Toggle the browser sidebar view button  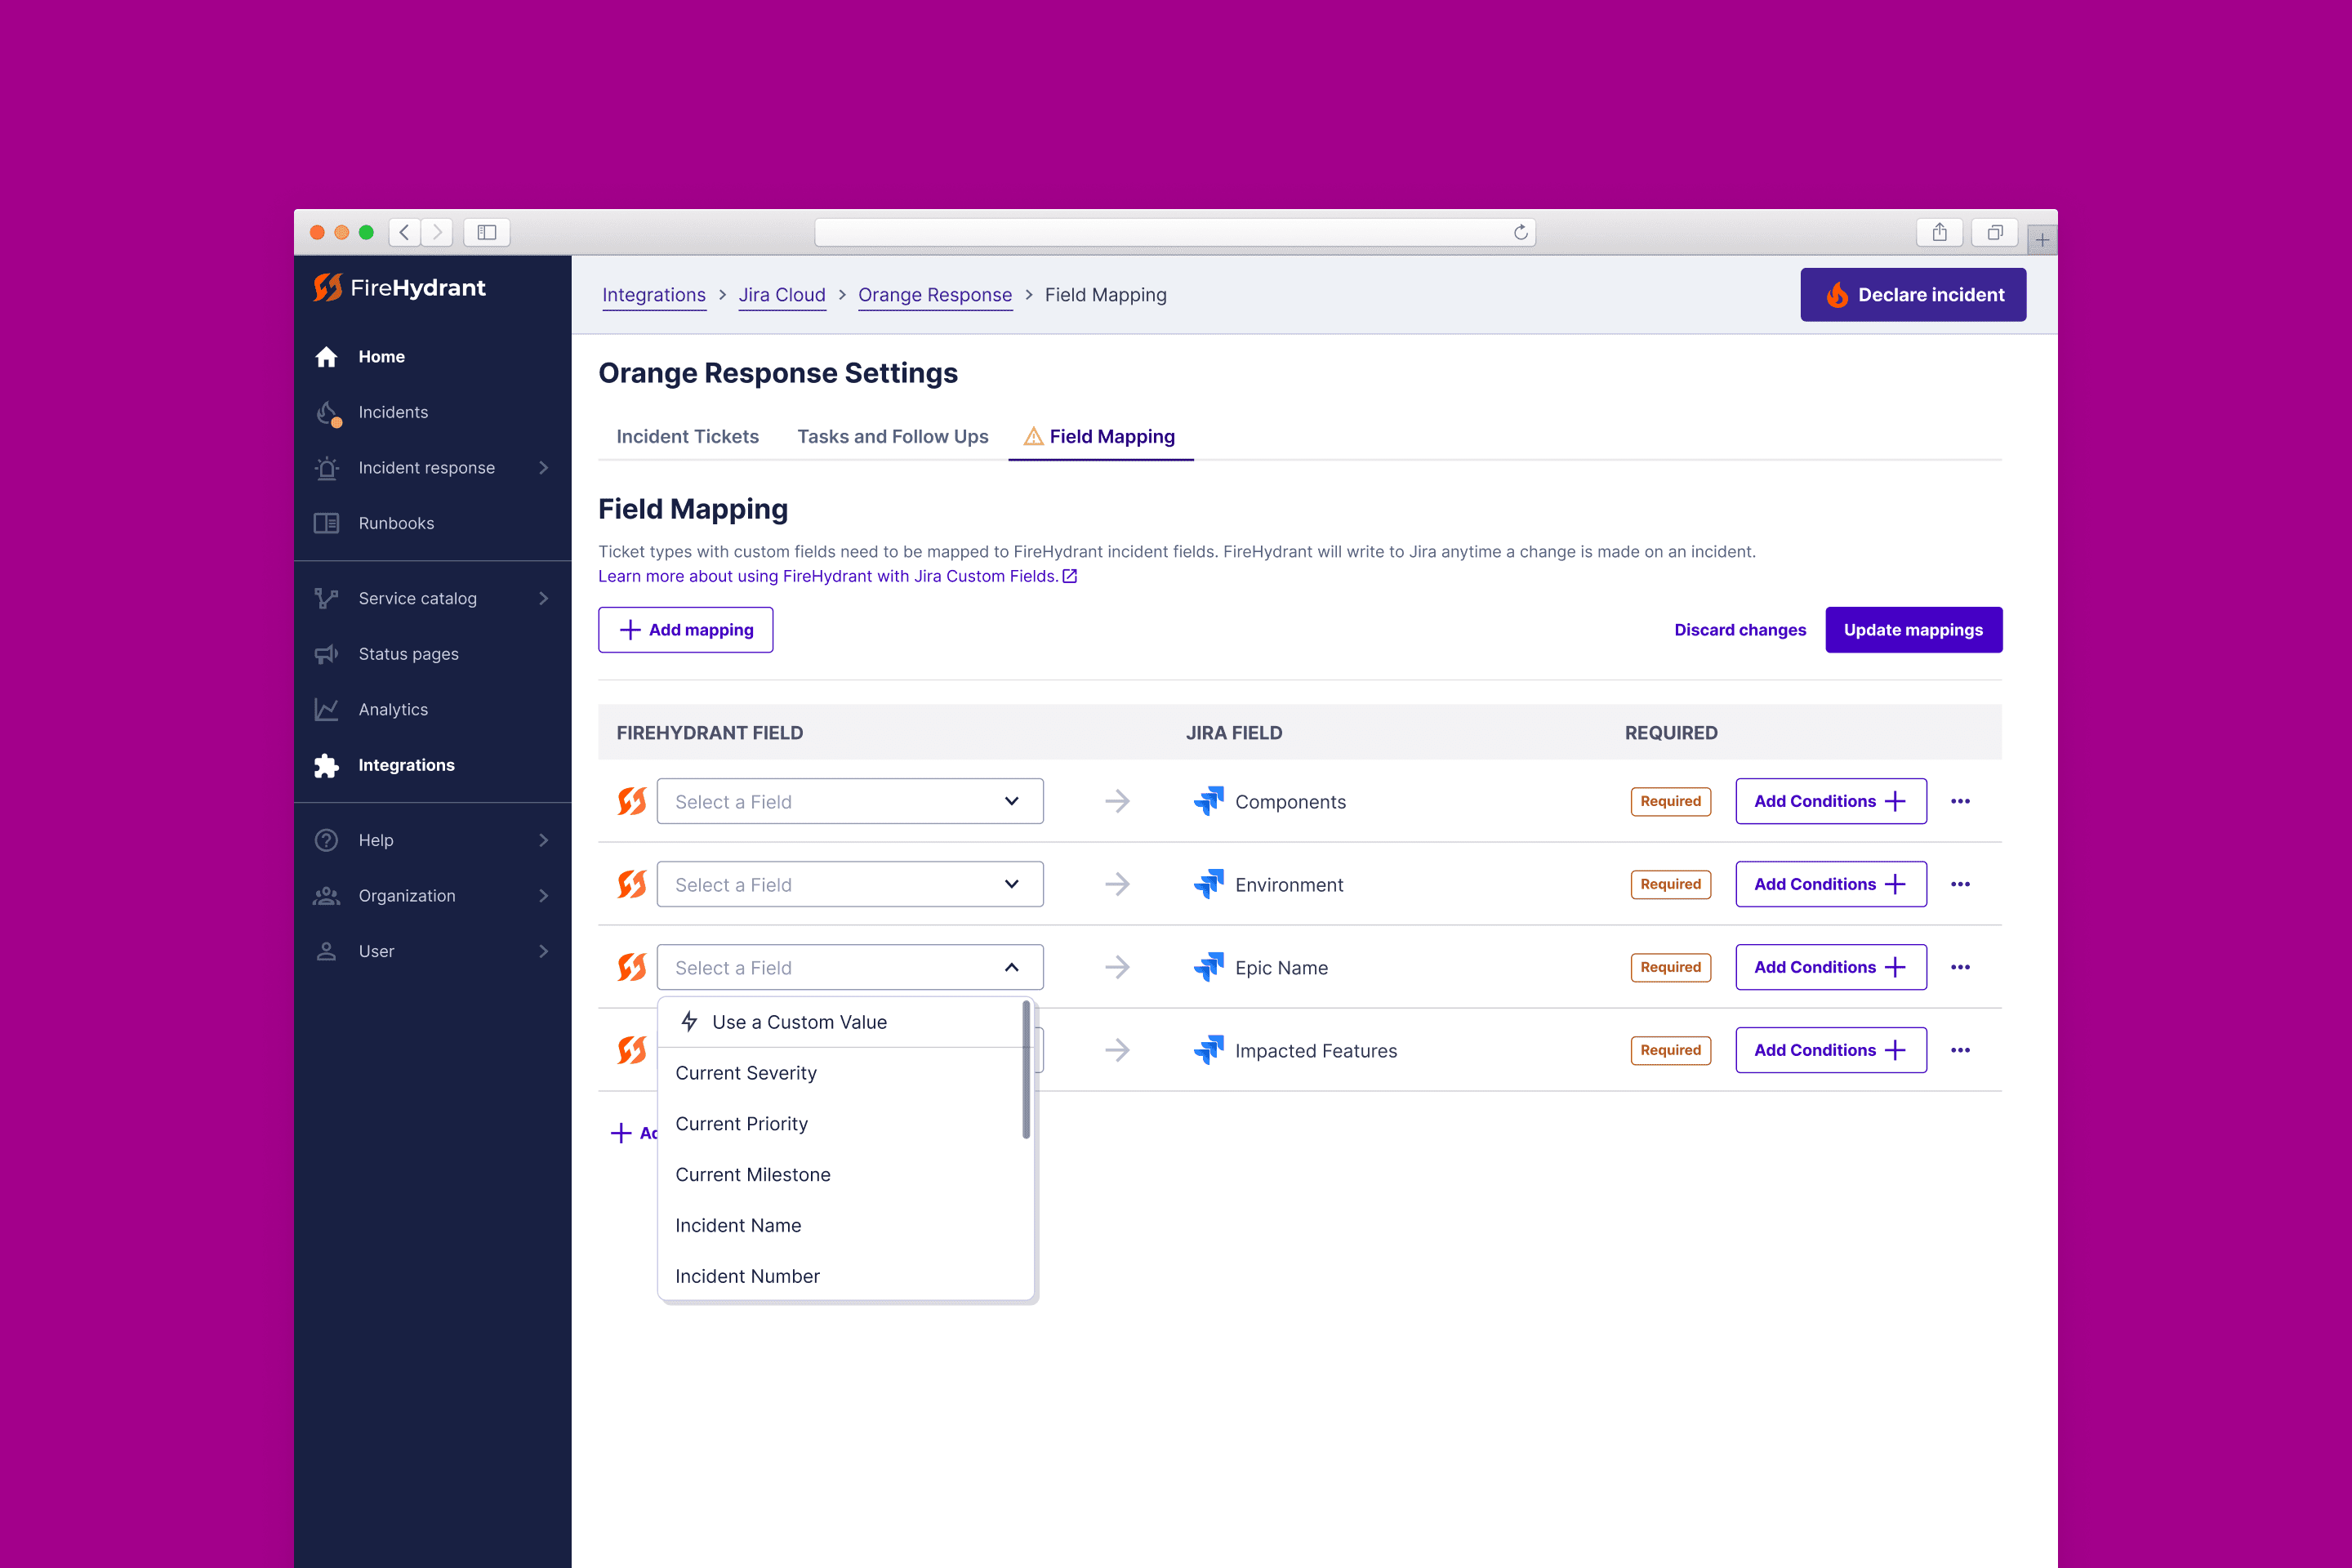pos(487,233)
